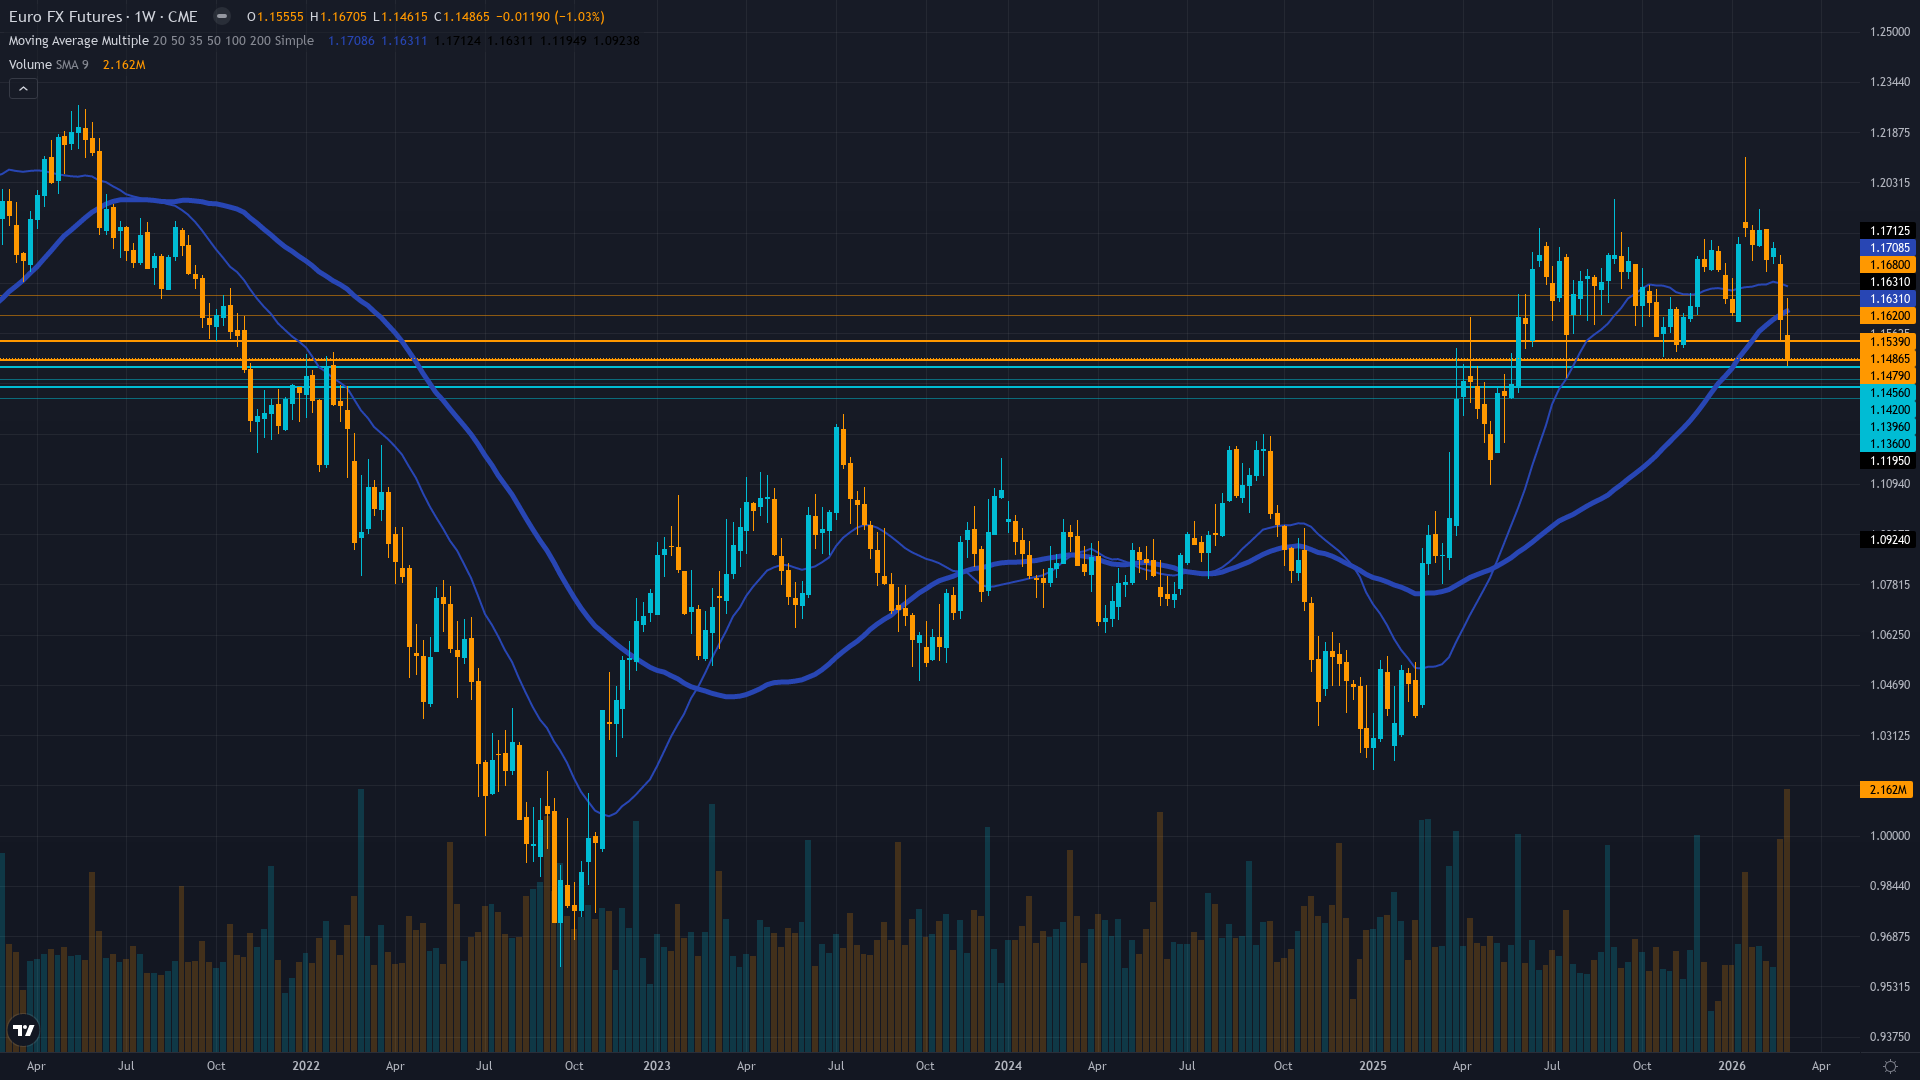Click the low price value 1.14615
The image size is (1920, 1080).
(x=404, y=17)
